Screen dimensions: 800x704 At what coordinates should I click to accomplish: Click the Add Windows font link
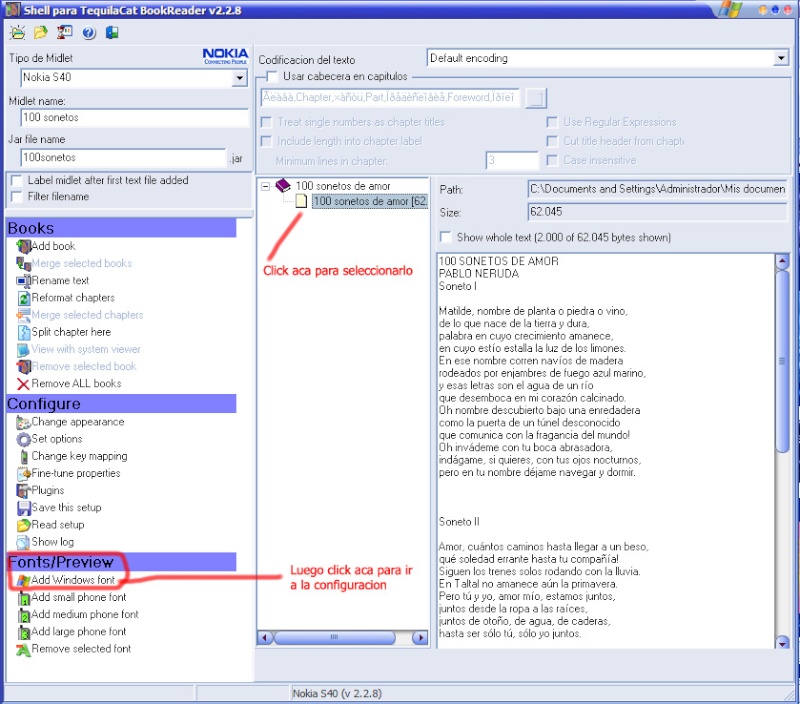73,580
